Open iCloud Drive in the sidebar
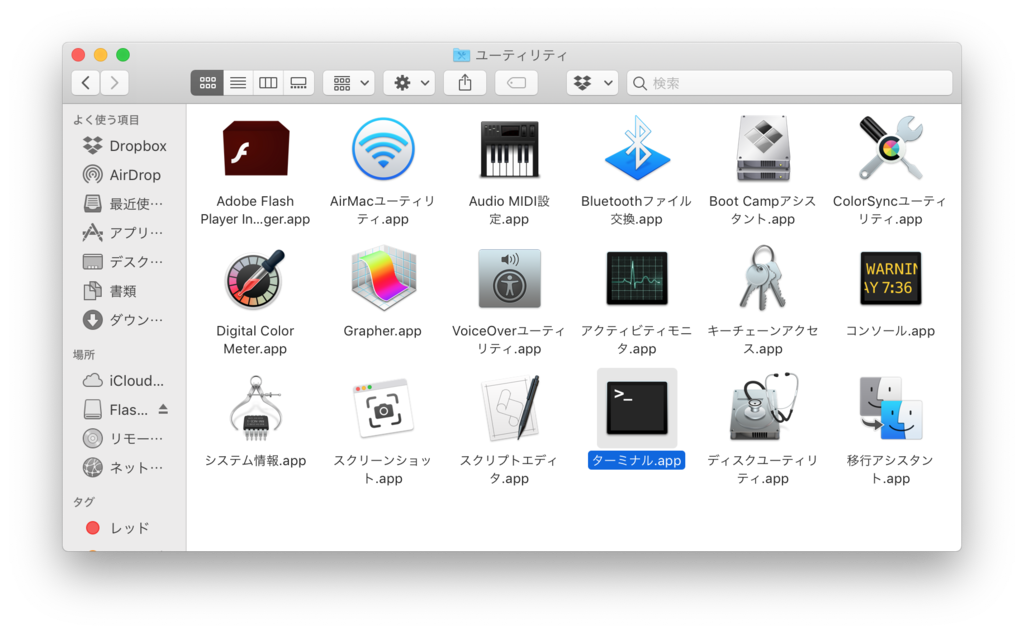This screenshot has width=1024, height=634. point(124,380)
